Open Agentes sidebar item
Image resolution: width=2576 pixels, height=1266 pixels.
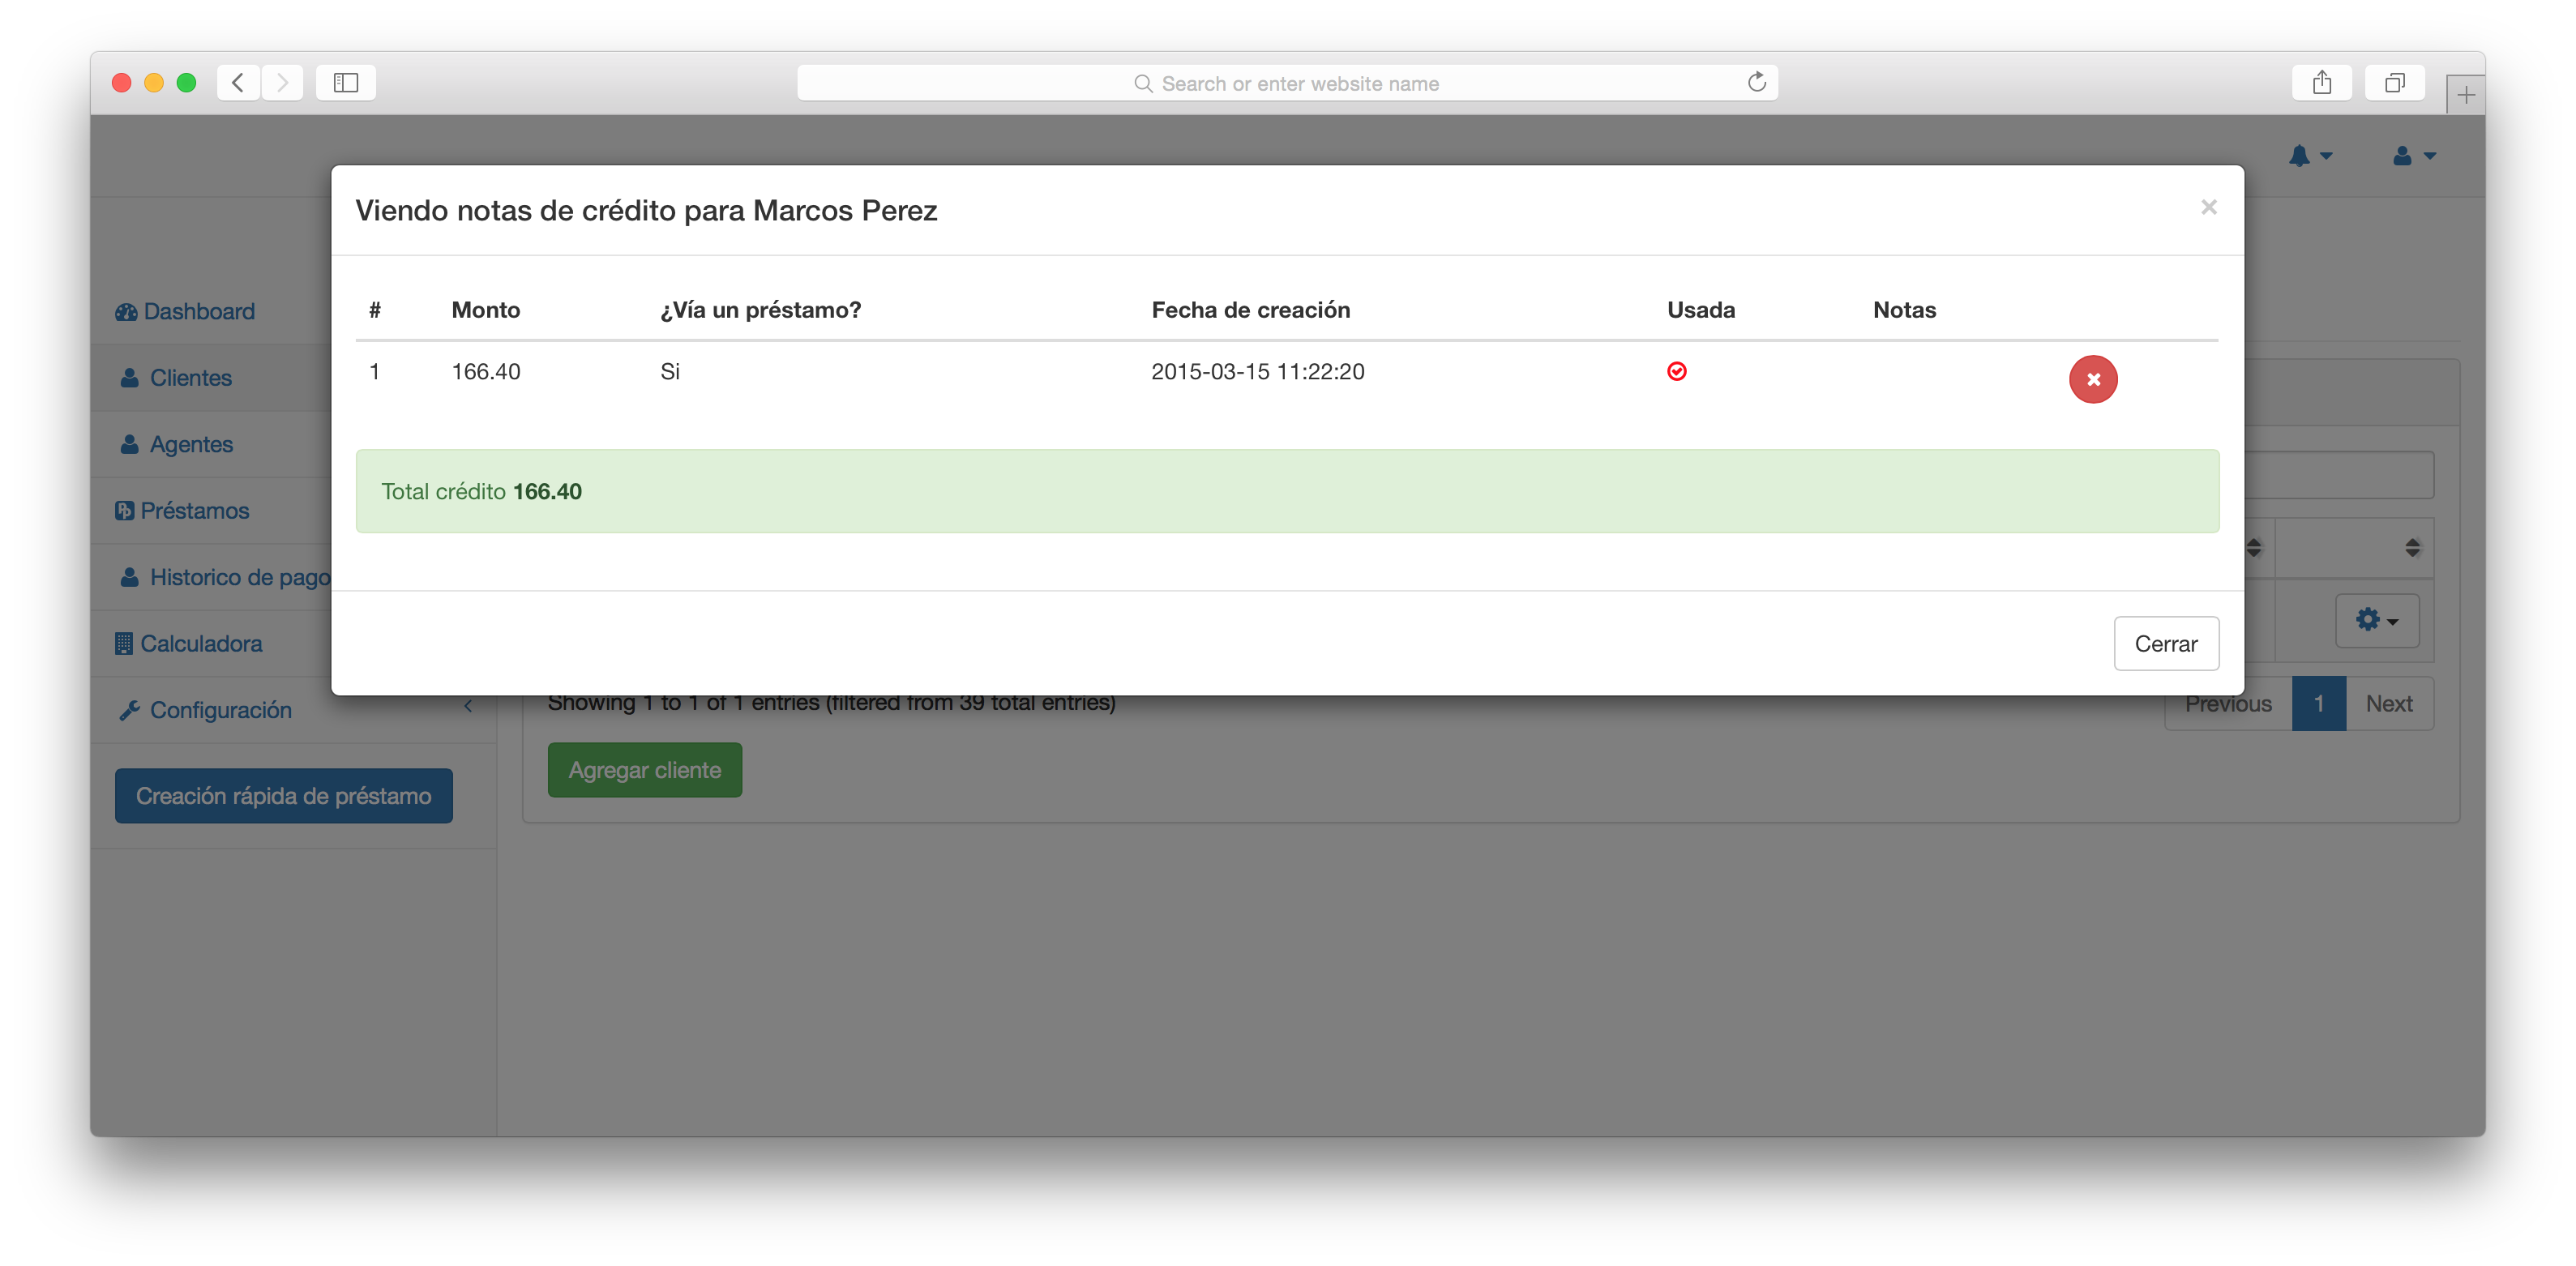[190, 444]
